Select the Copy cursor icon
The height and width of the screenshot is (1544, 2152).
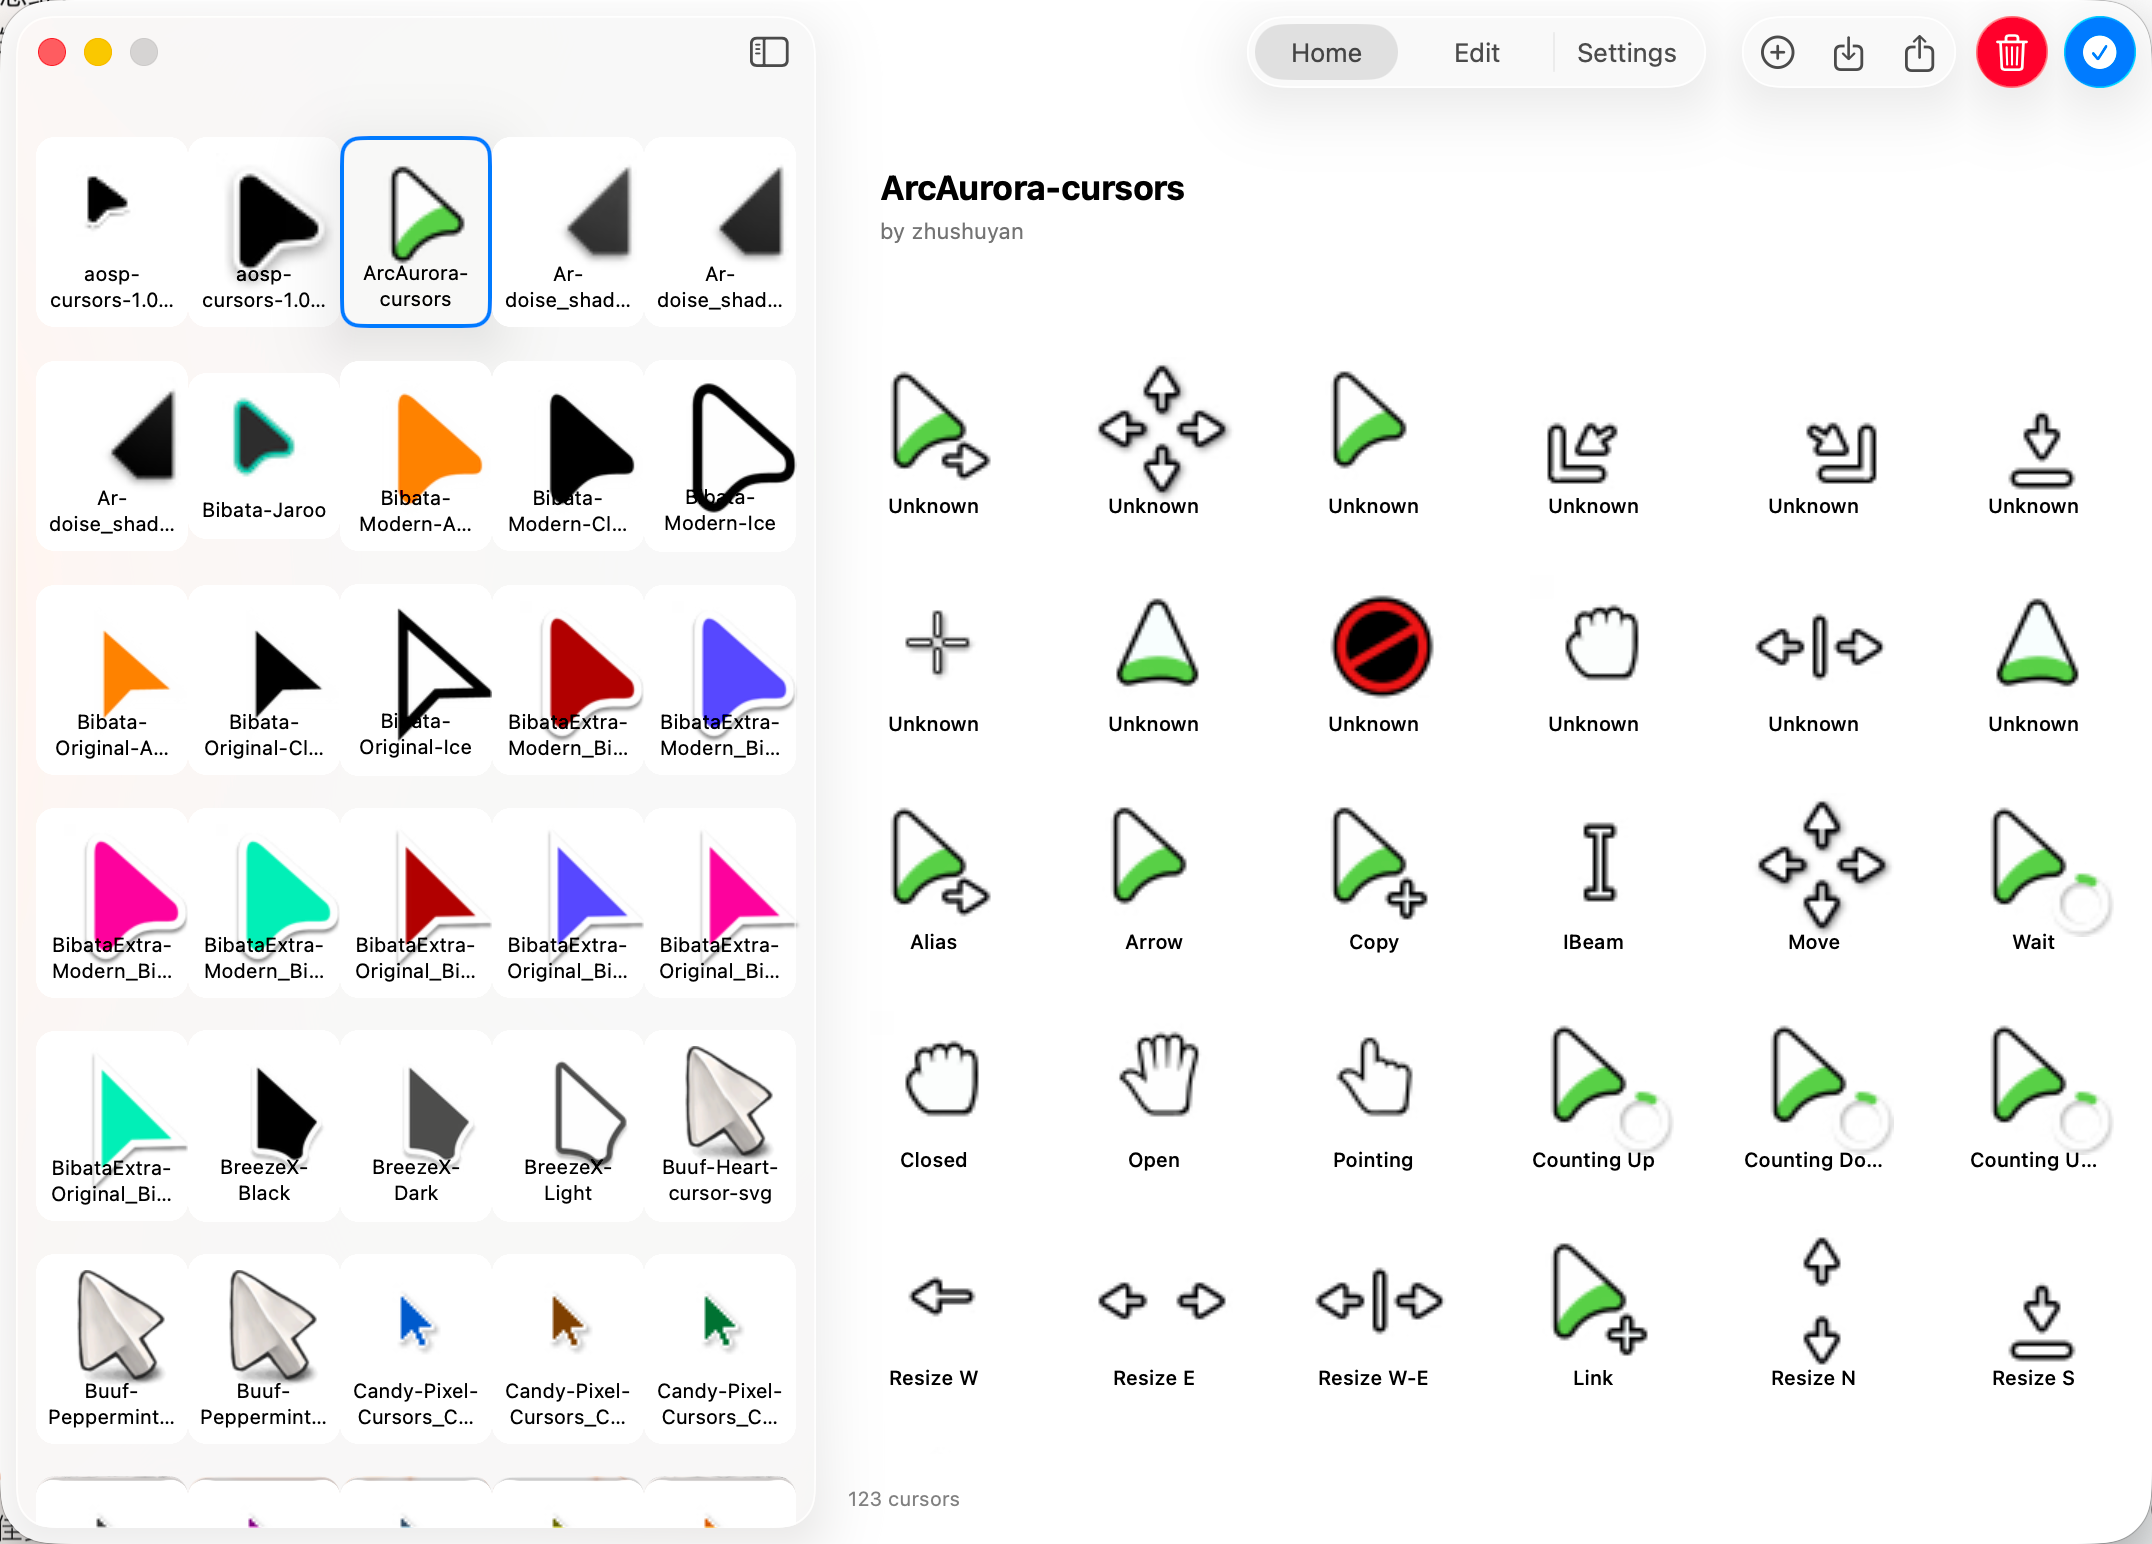pyautogui.click(x=1378, y=862)
